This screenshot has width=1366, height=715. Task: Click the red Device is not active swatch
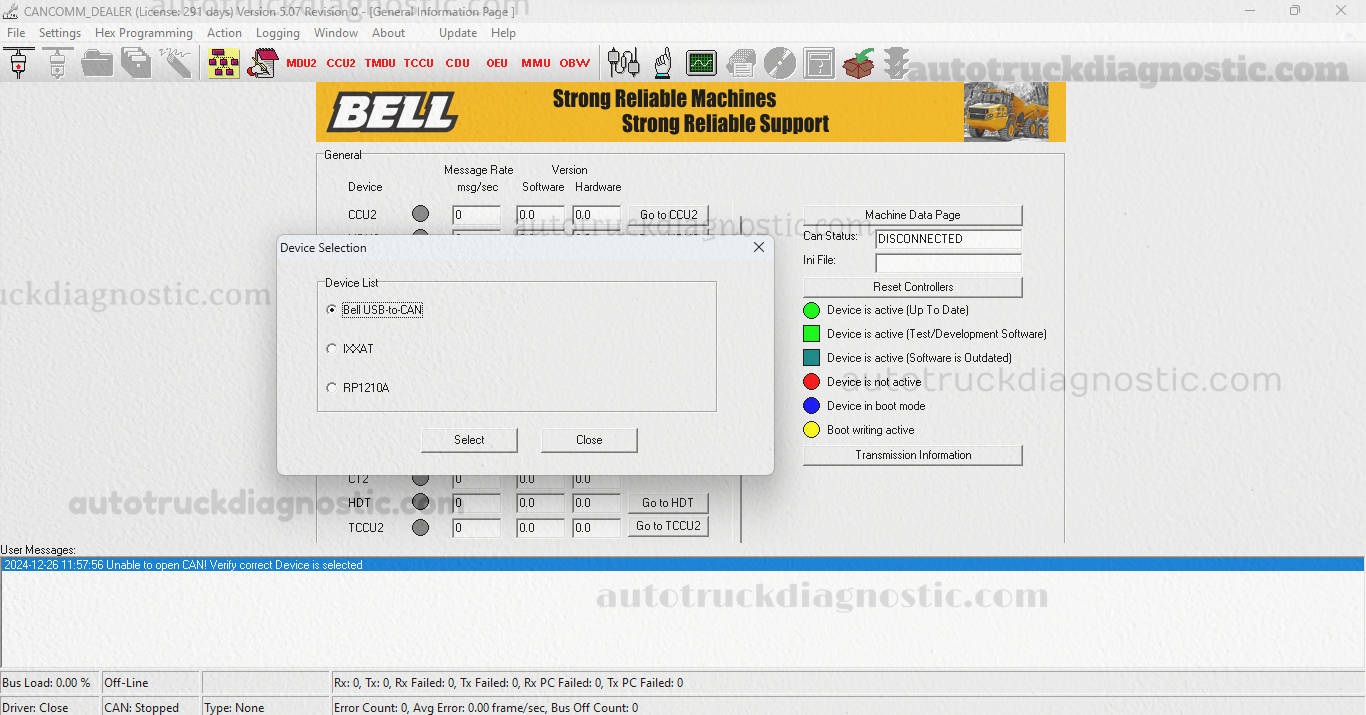811,382
